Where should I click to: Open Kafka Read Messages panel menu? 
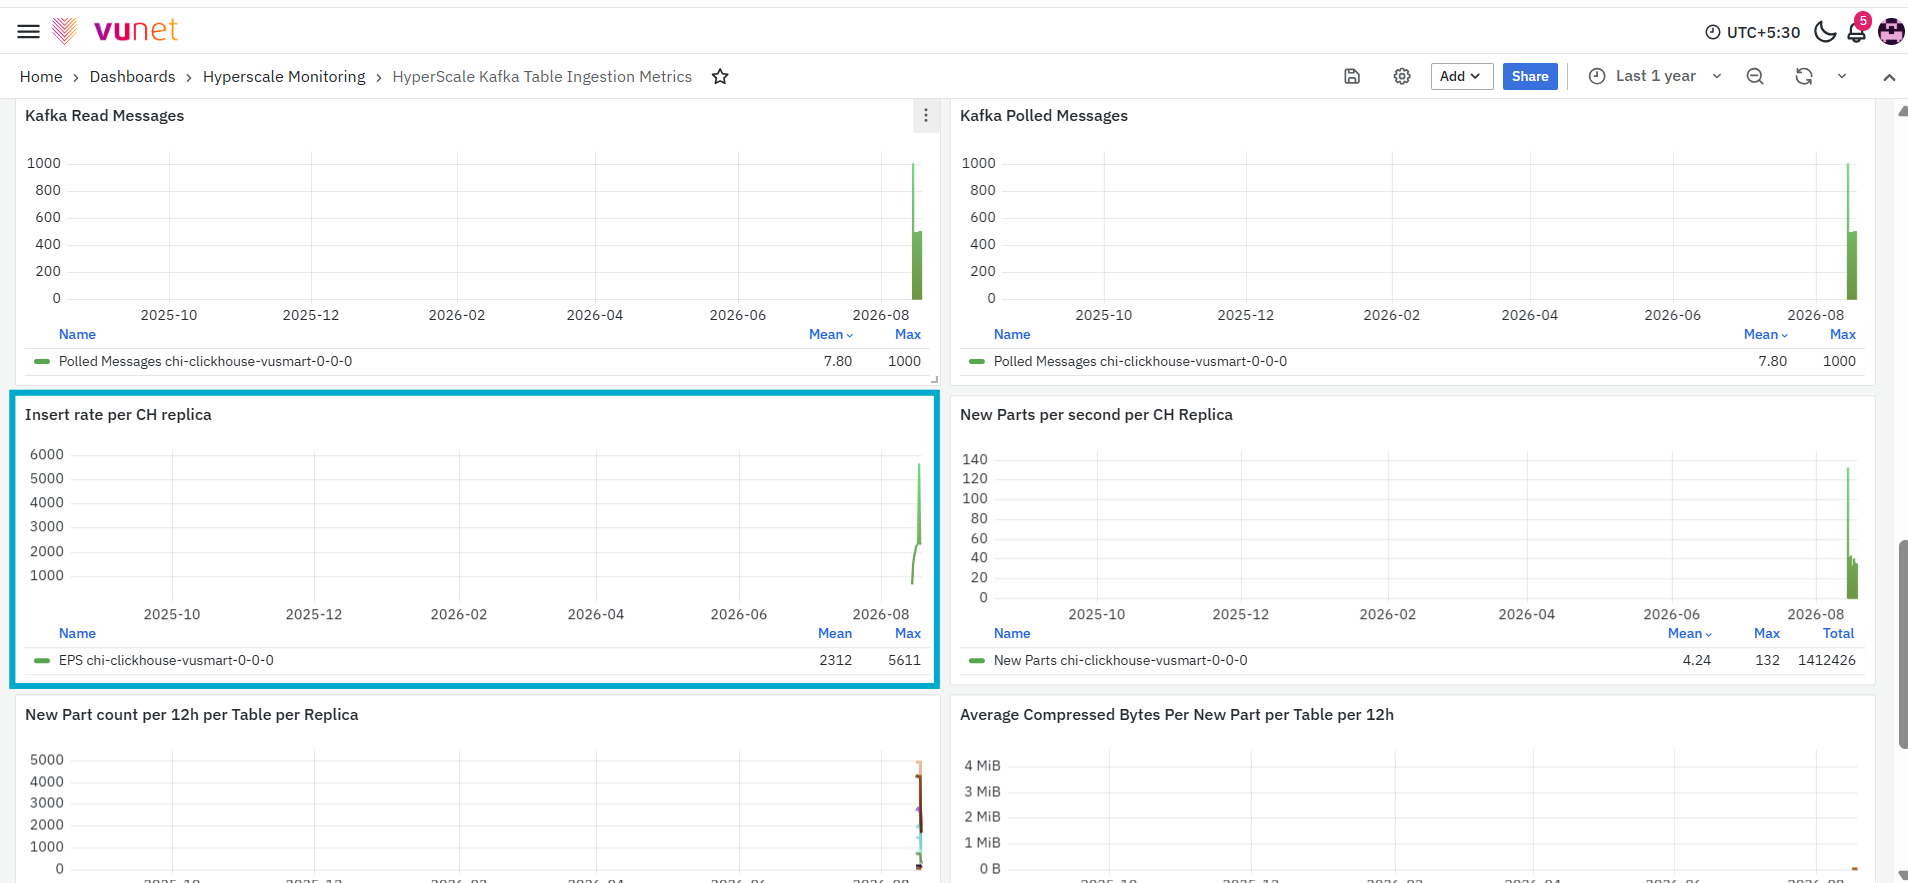point(926,116)
